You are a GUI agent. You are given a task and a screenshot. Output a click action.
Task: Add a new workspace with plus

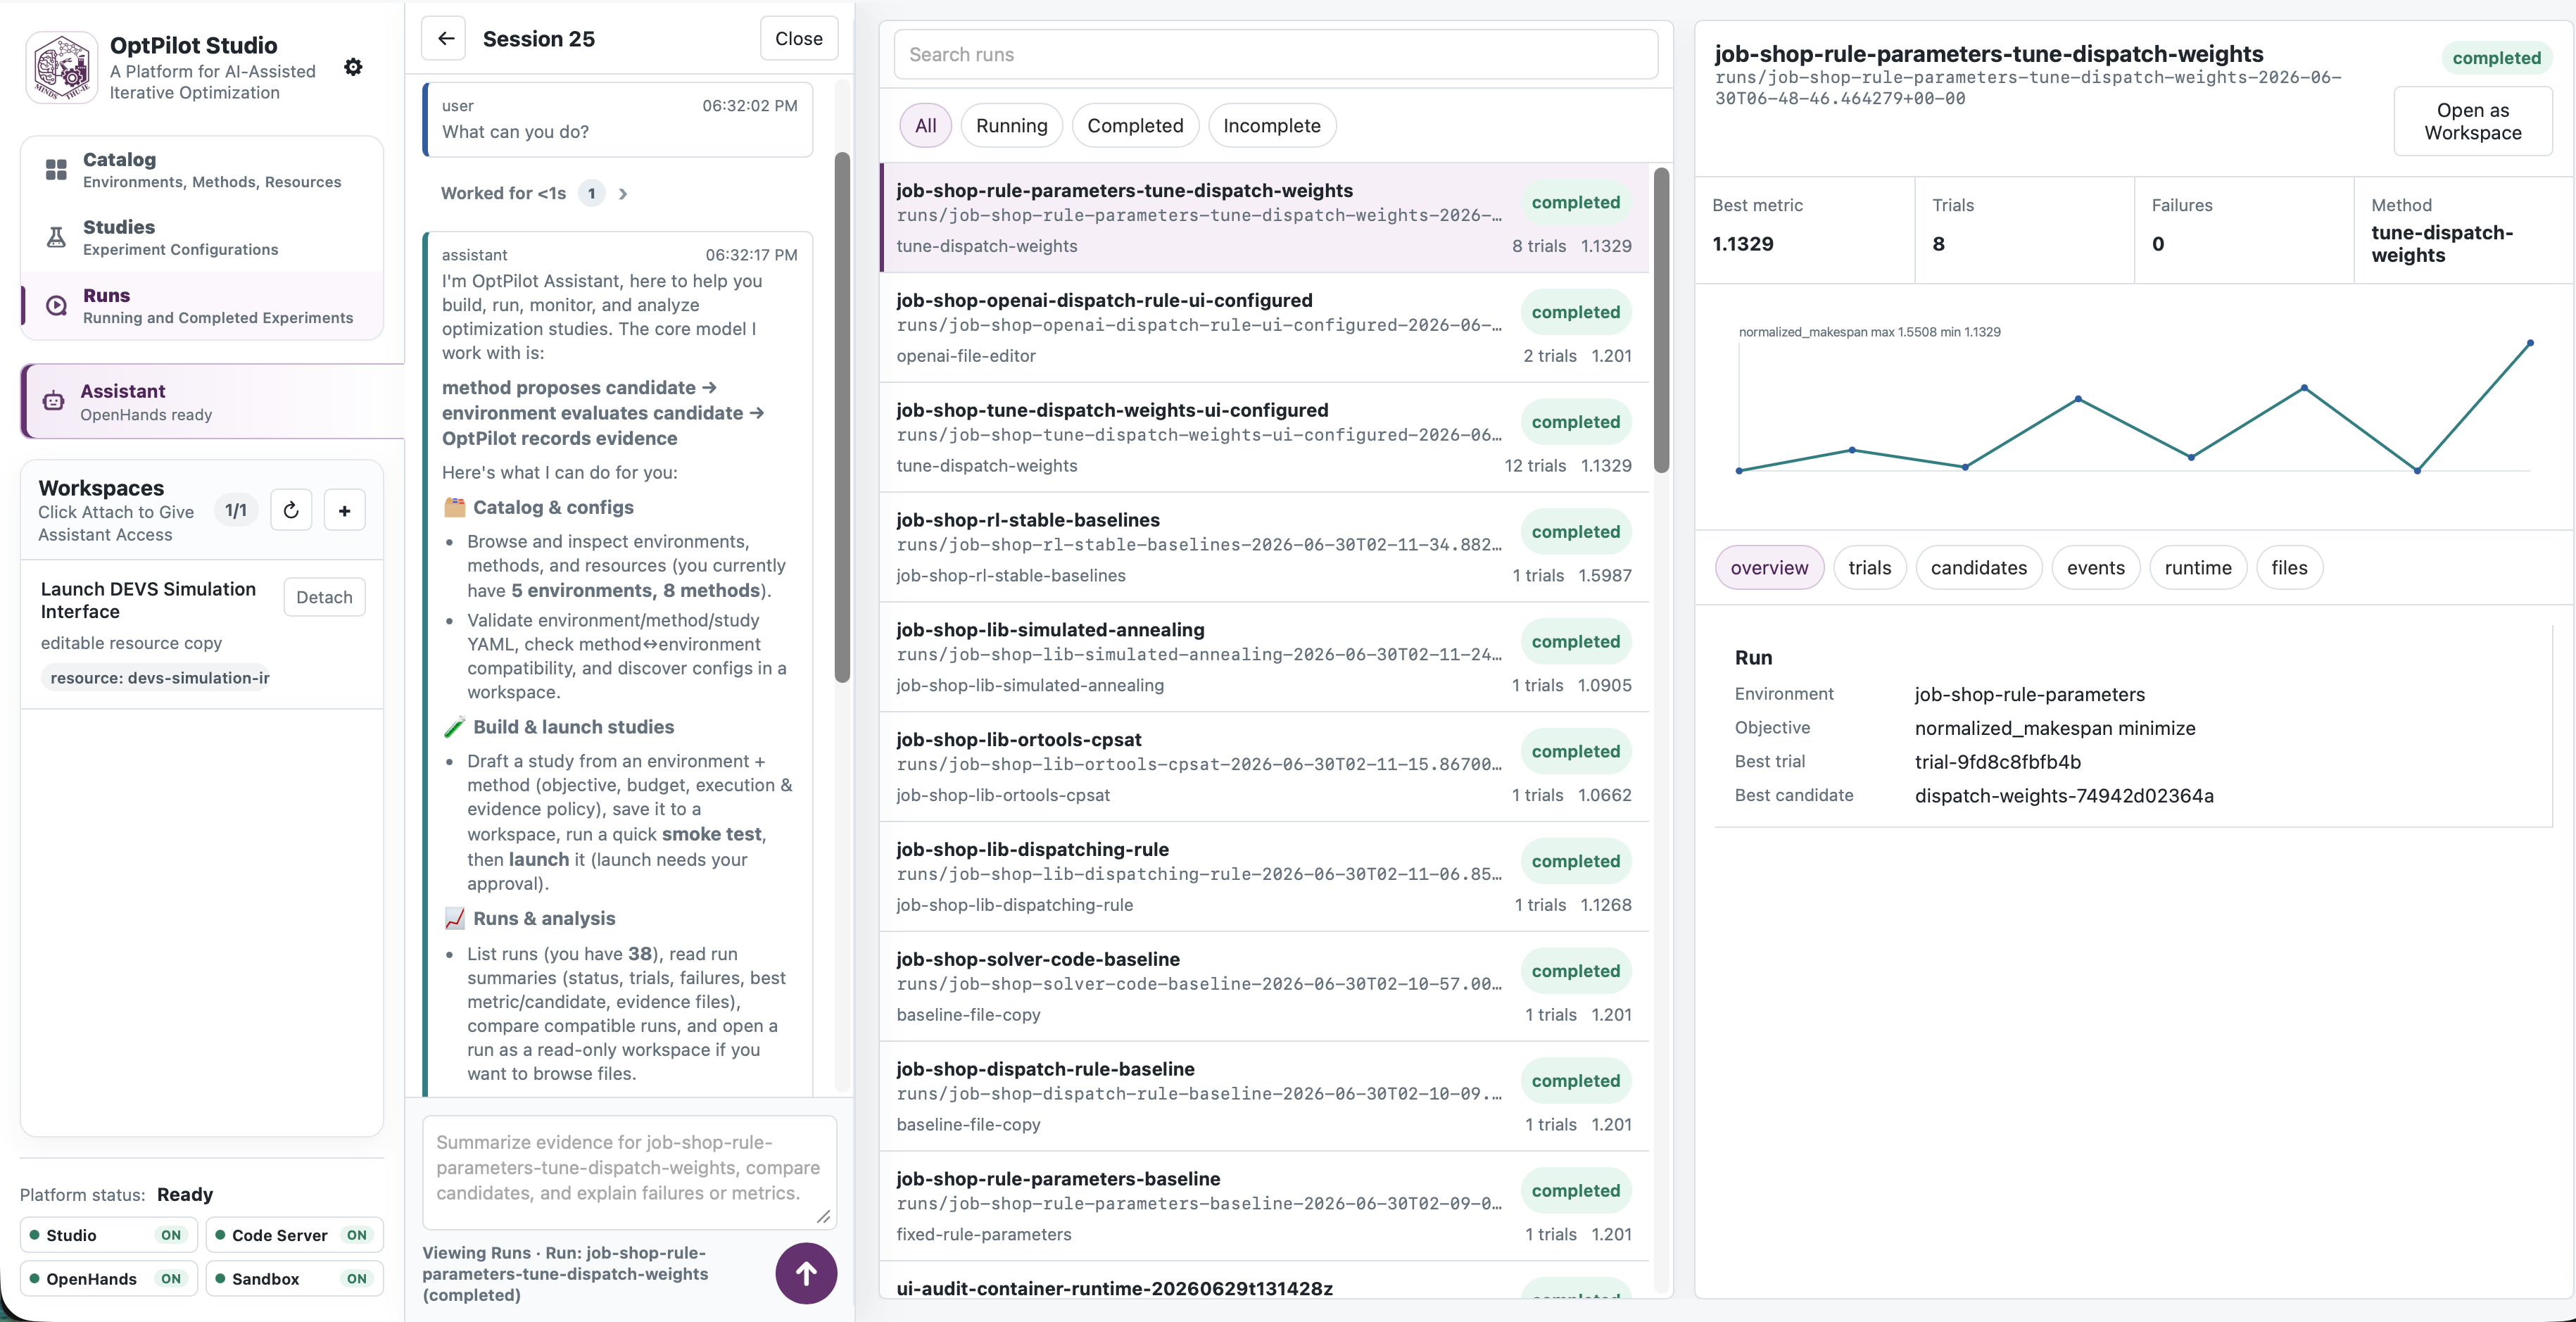344,510
